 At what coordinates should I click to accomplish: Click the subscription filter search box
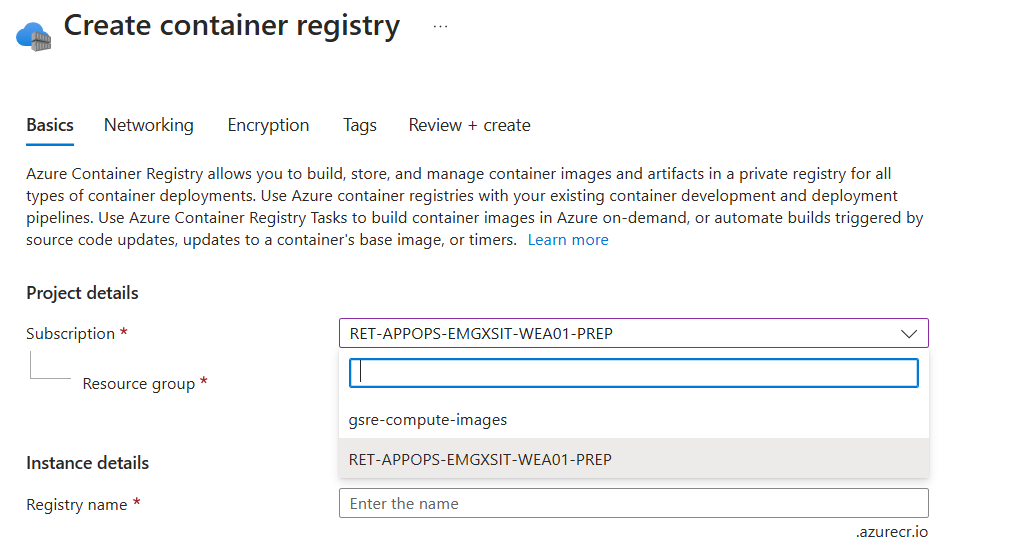tap(633, 373)
